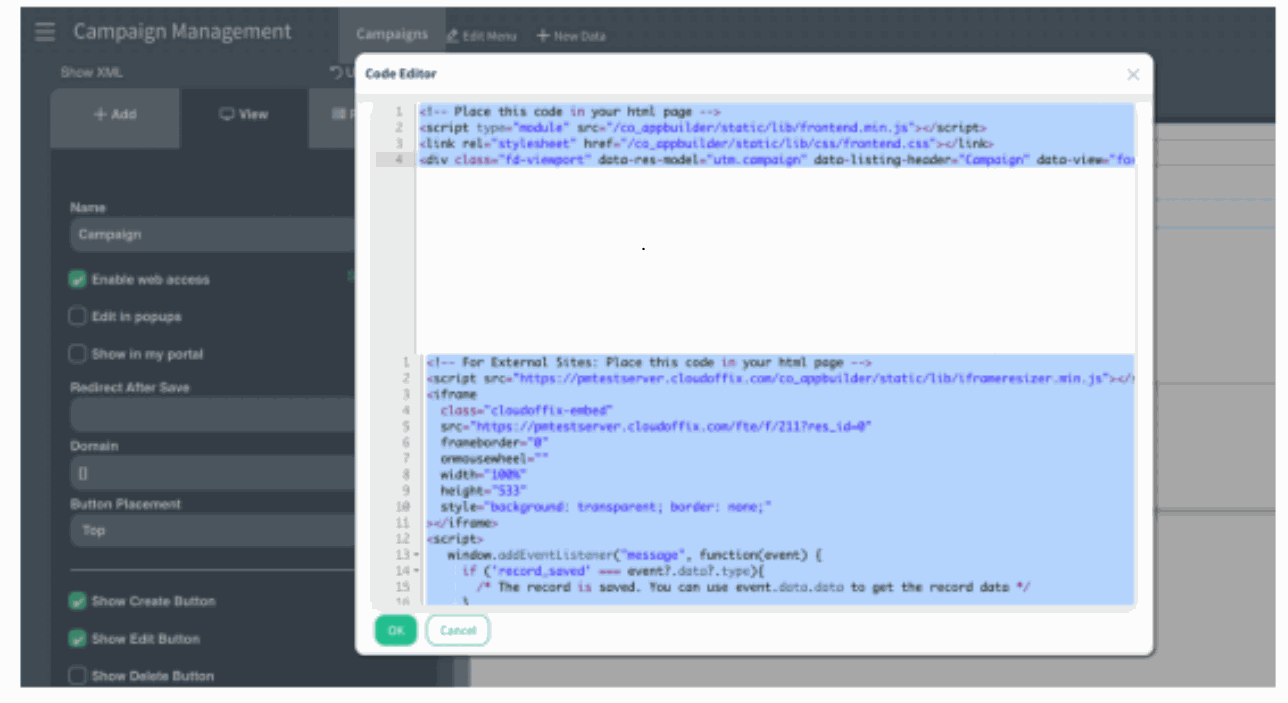1288x703 pixels.
Task: Collapse the code fold arrow on line 14
Action: (x=416, y=571)
